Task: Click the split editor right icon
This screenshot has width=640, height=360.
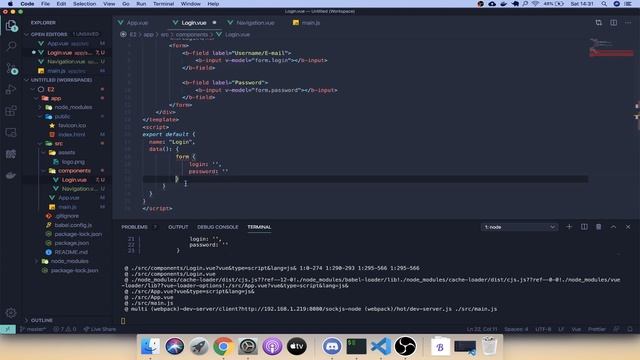Action: tap(613, 23)
